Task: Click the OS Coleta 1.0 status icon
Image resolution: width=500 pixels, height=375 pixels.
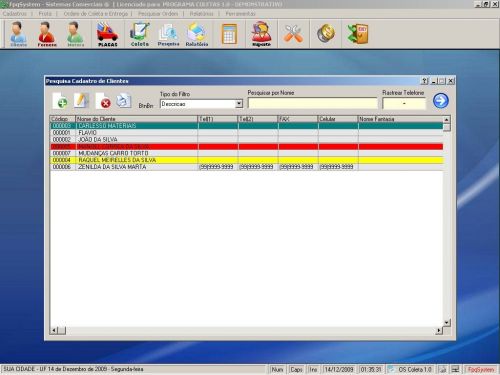Action: click(x=391, y=369)
